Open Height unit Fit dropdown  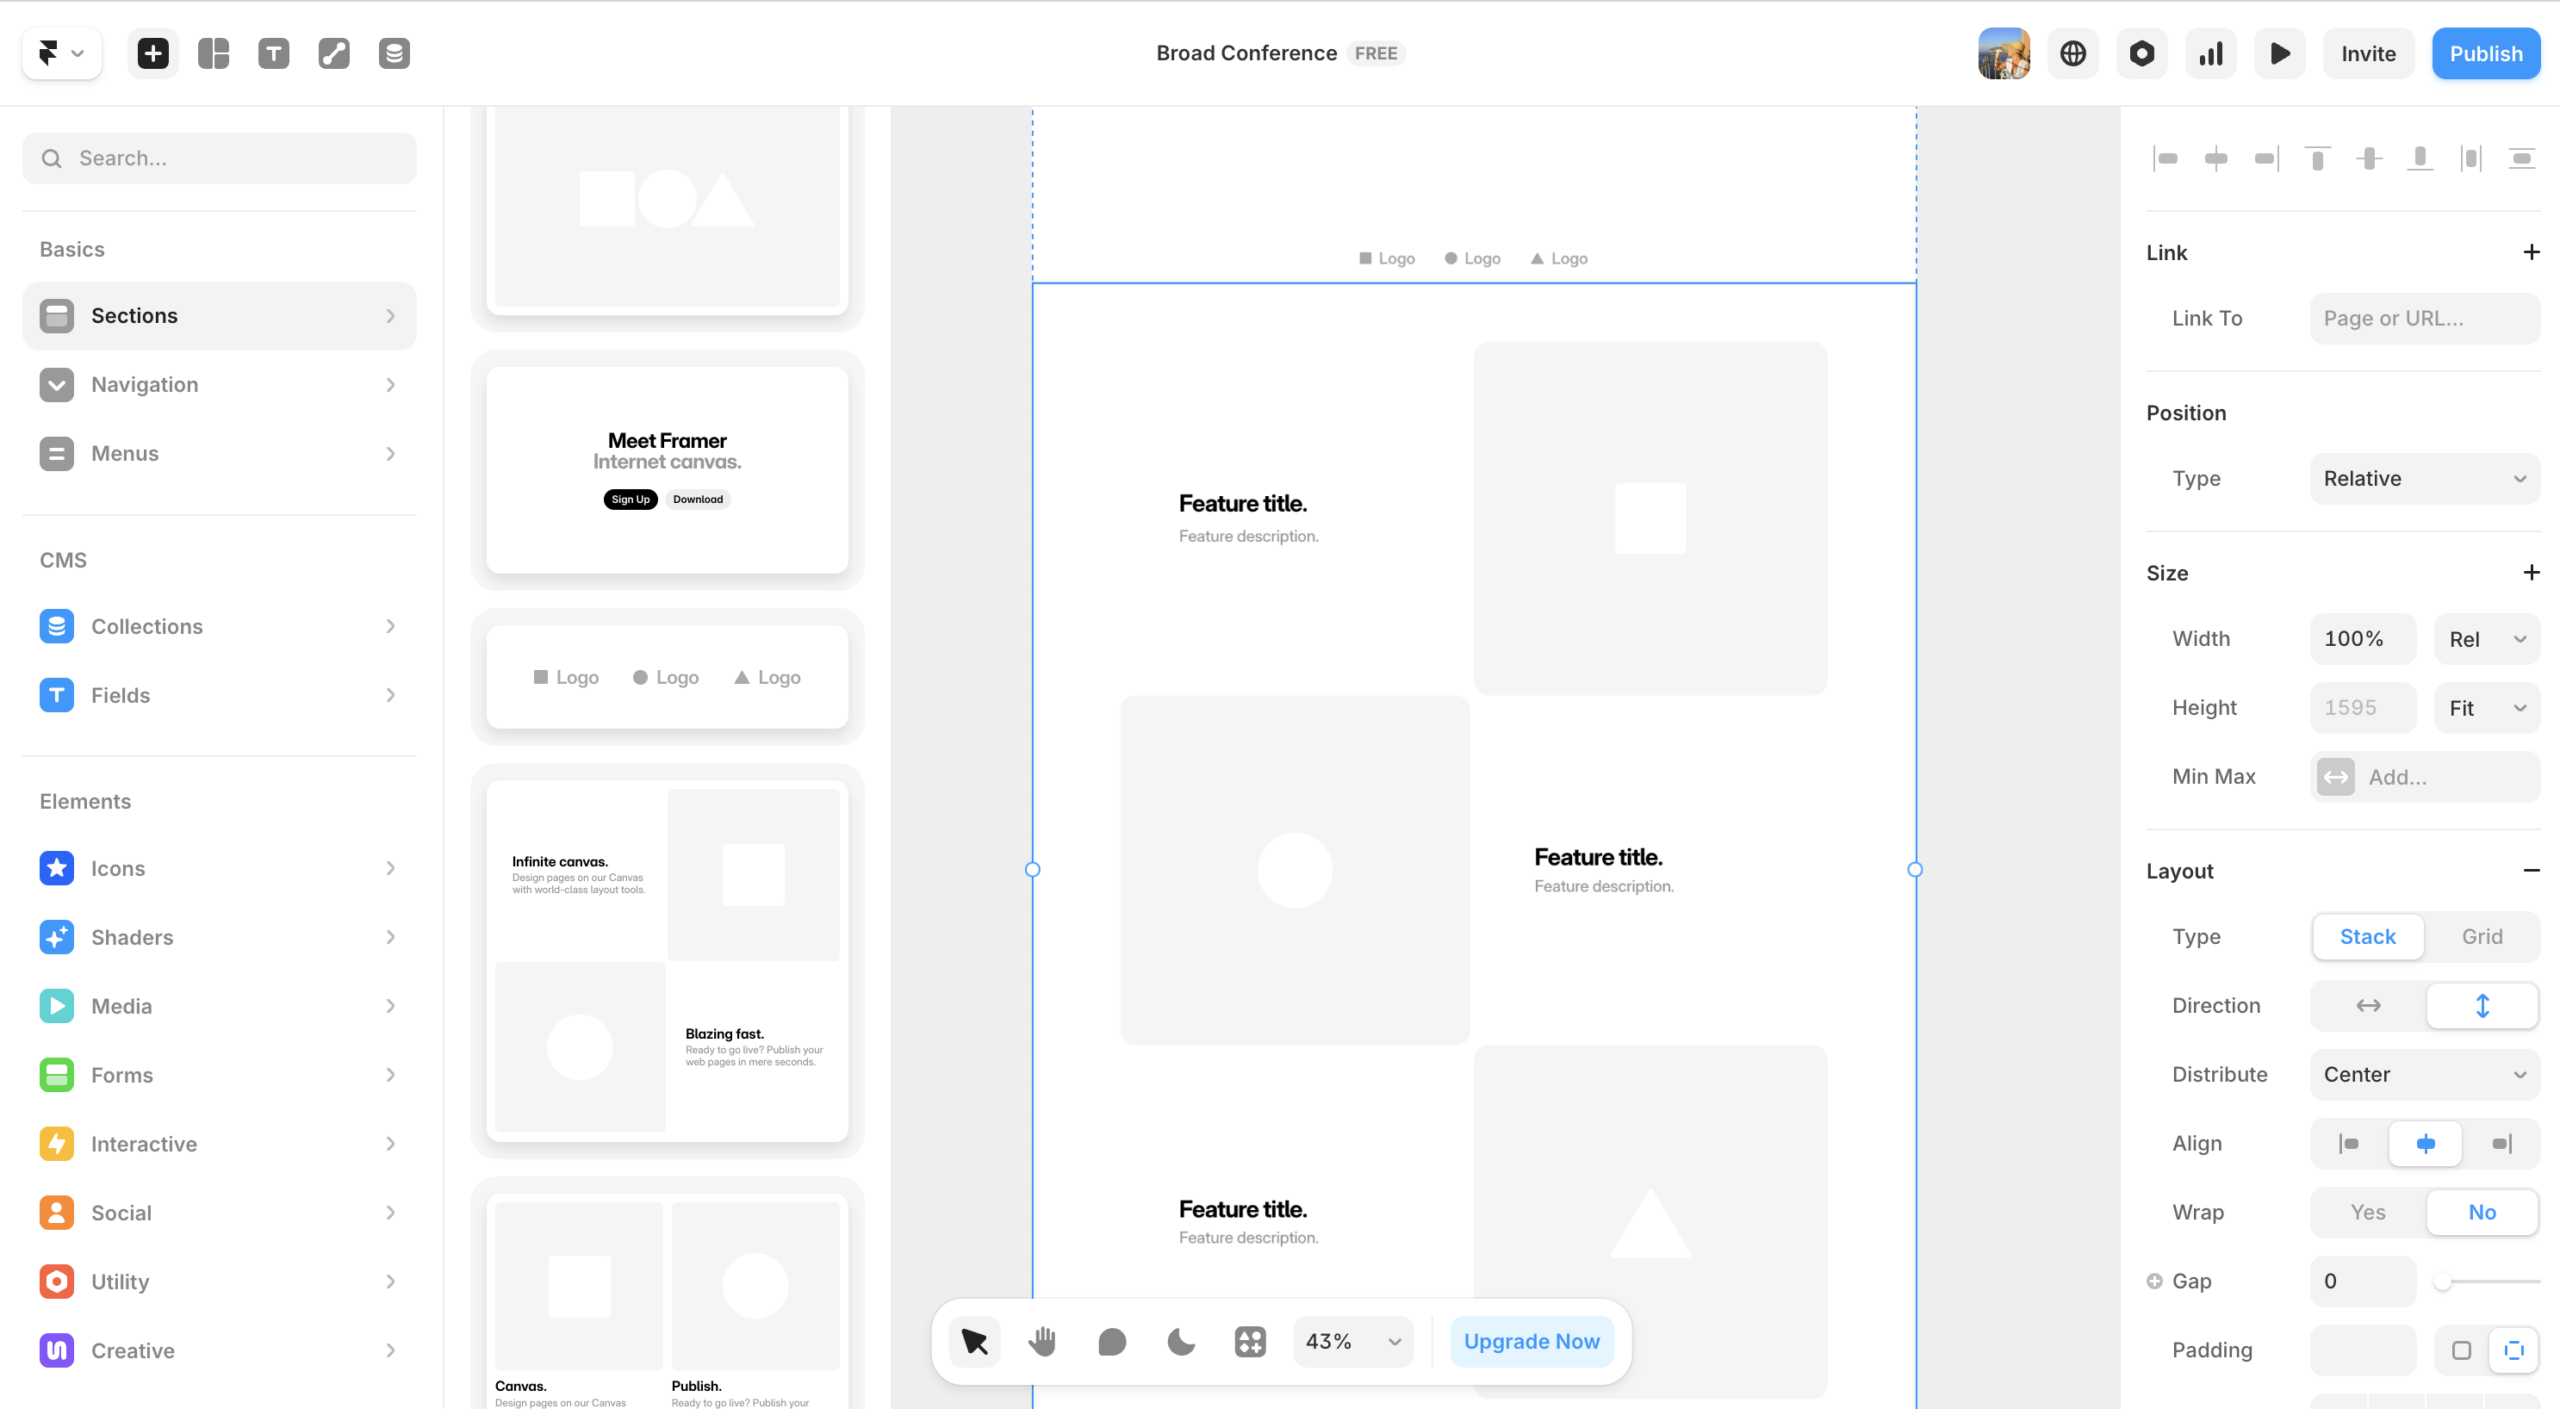coord(2487,708)
